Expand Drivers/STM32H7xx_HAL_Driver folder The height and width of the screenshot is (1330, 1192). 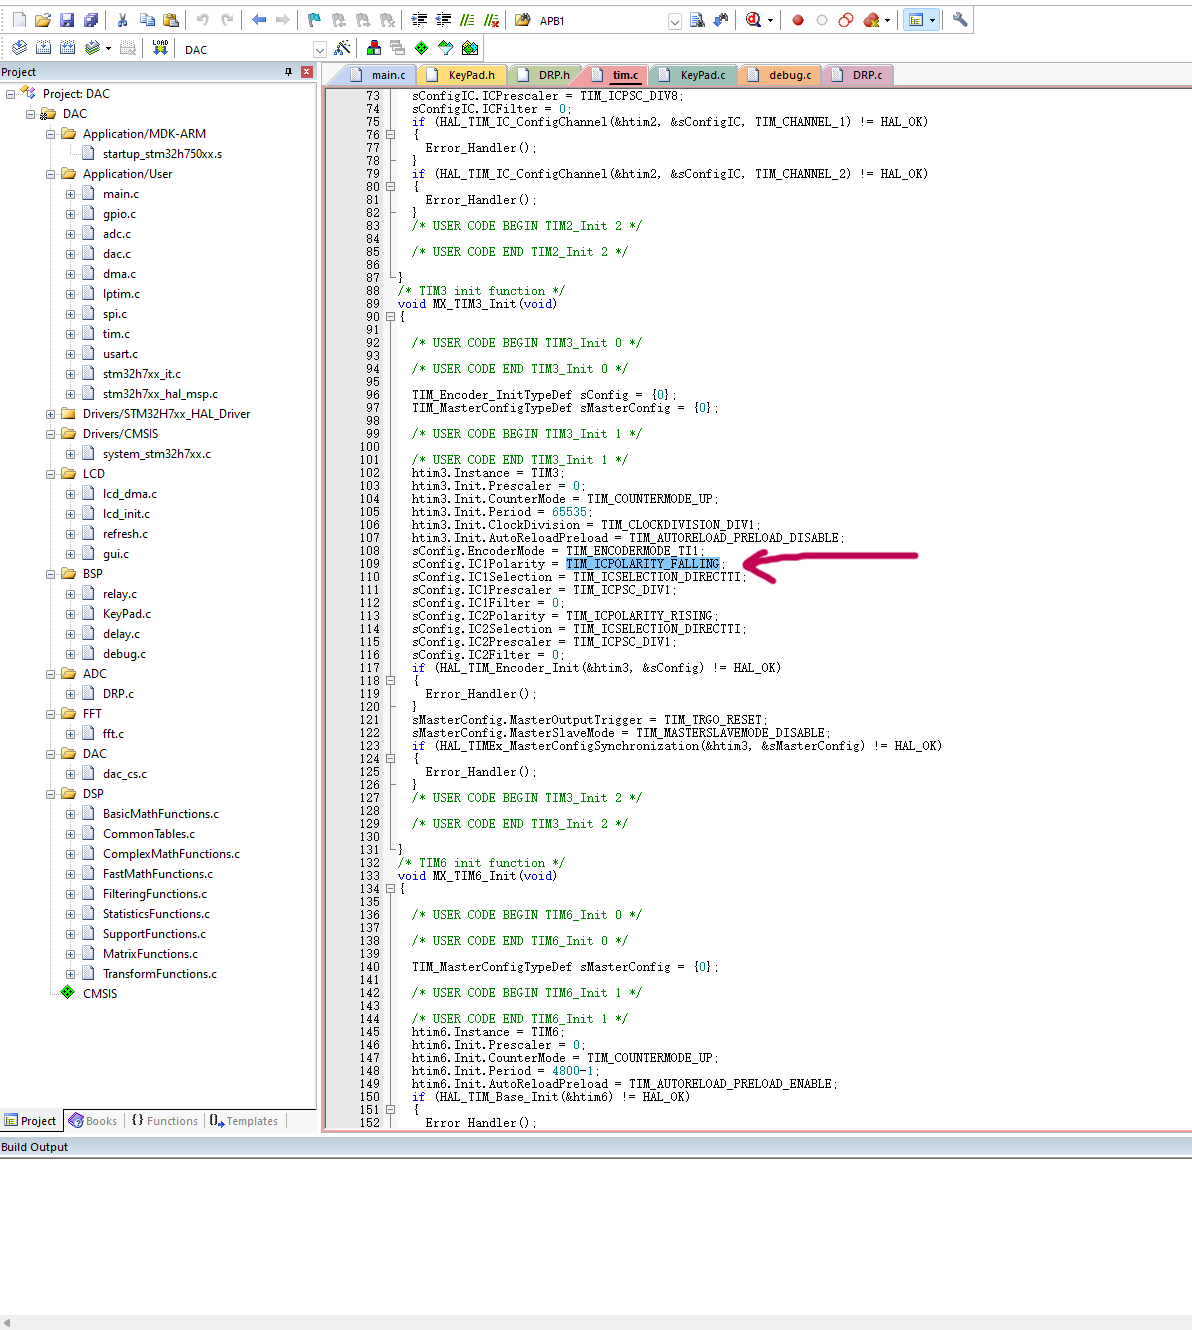click(51, 414)
